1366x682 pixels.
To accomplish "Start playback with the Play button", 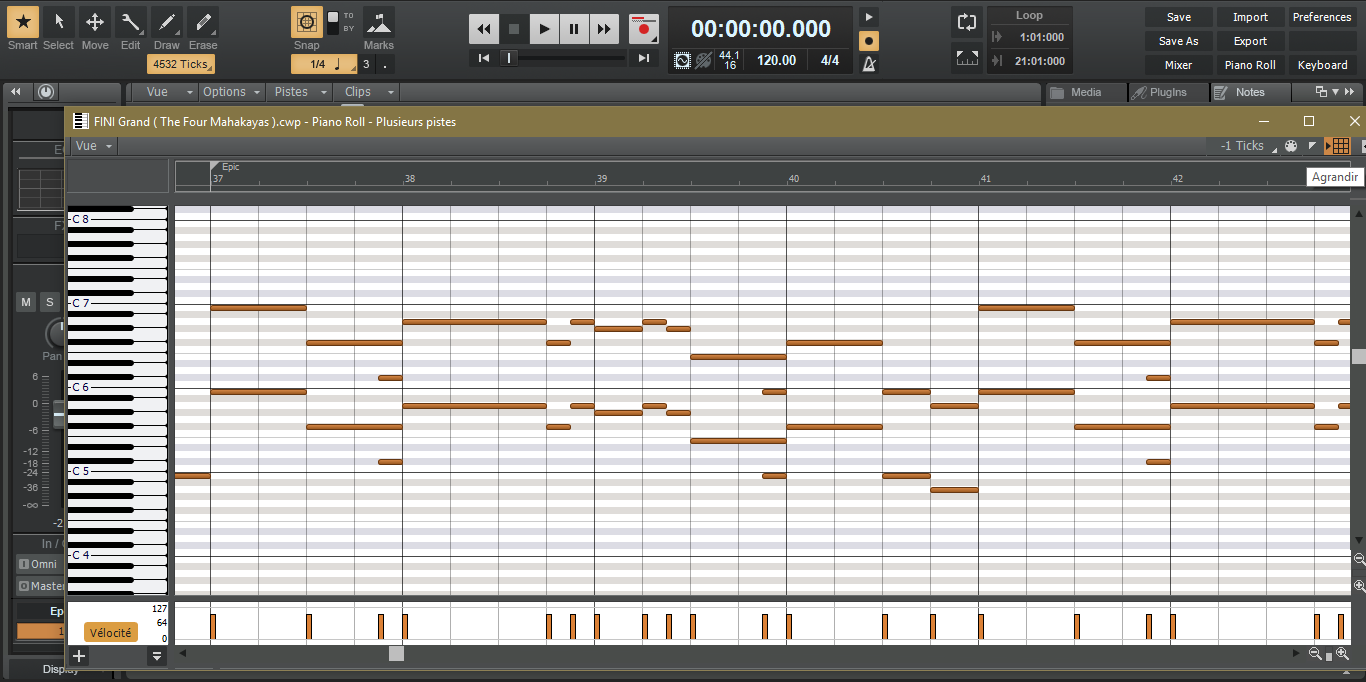I will (543, 29).
